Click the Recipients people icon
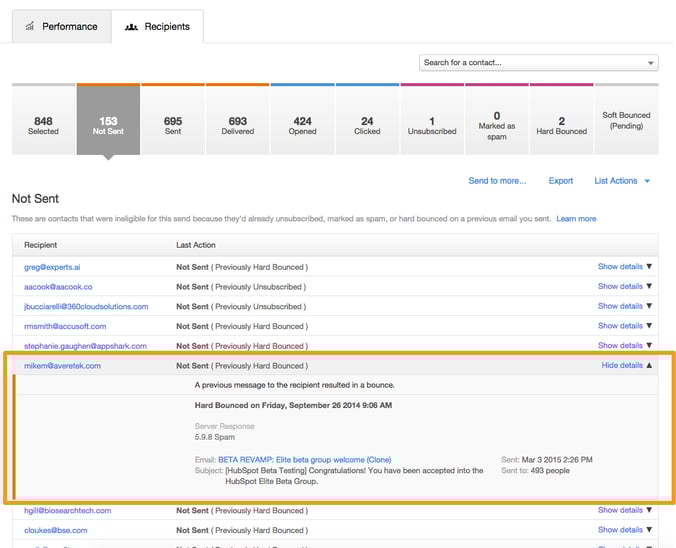Viewport: 676px width, 548px height. tap(131, 27)
